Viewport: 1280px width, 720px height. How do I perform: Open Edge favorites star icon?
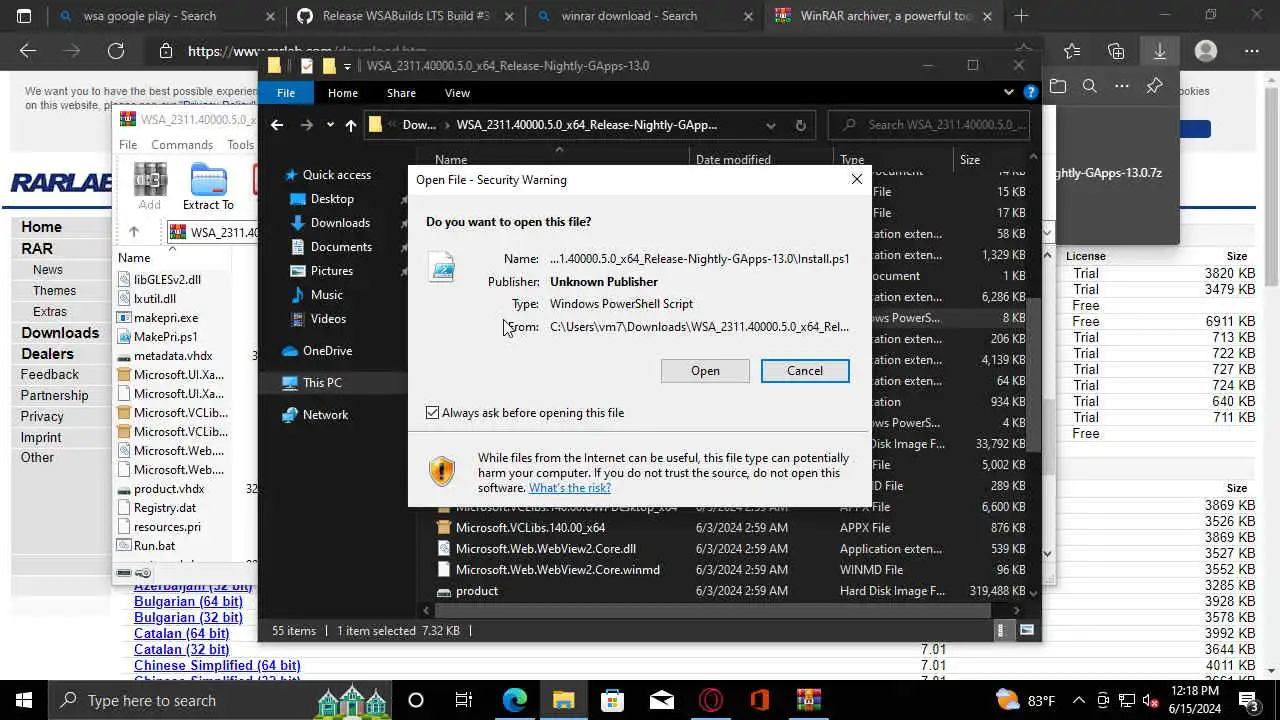click(1072, 51)
